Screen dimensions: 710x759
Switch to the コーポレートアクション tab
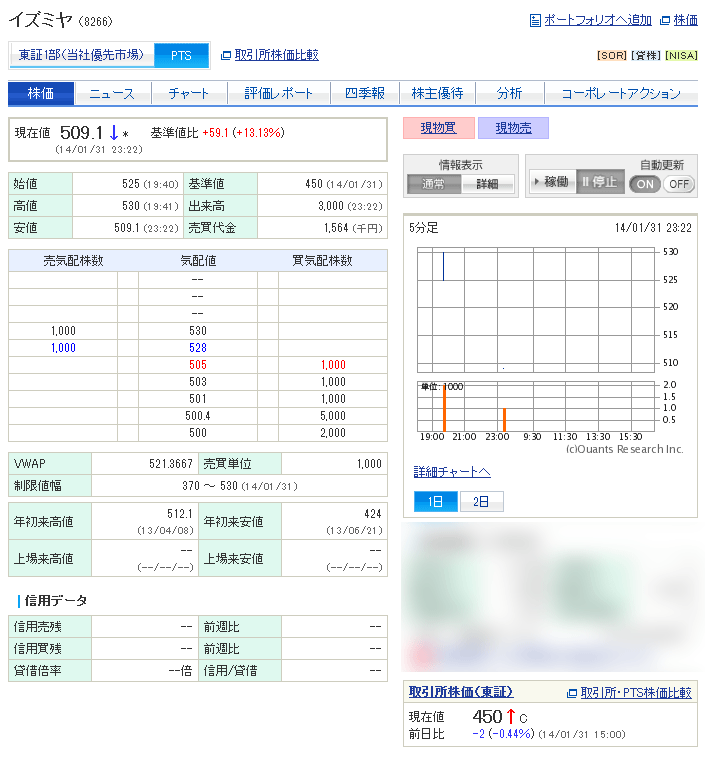pos(621,93)
